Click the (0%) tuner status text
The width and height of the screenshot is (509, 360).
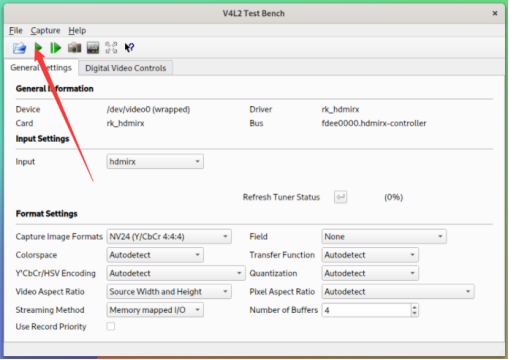click(393, 197)
